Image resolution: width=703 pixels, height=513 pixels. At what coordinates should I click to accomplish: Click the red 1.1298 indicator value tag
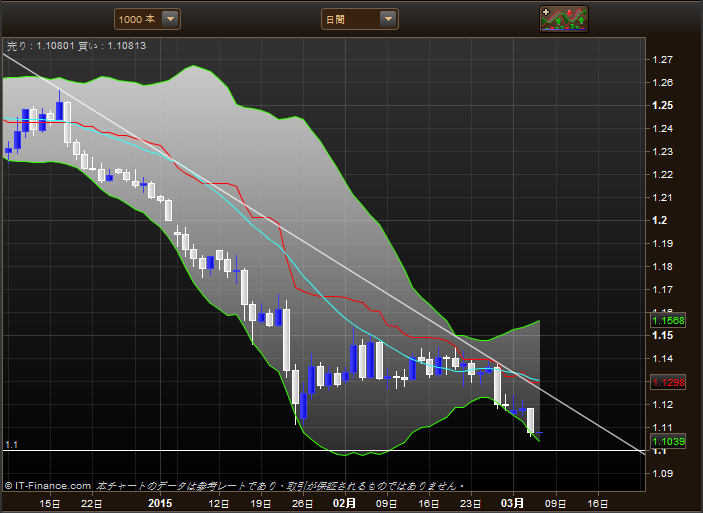pos(668,383)
